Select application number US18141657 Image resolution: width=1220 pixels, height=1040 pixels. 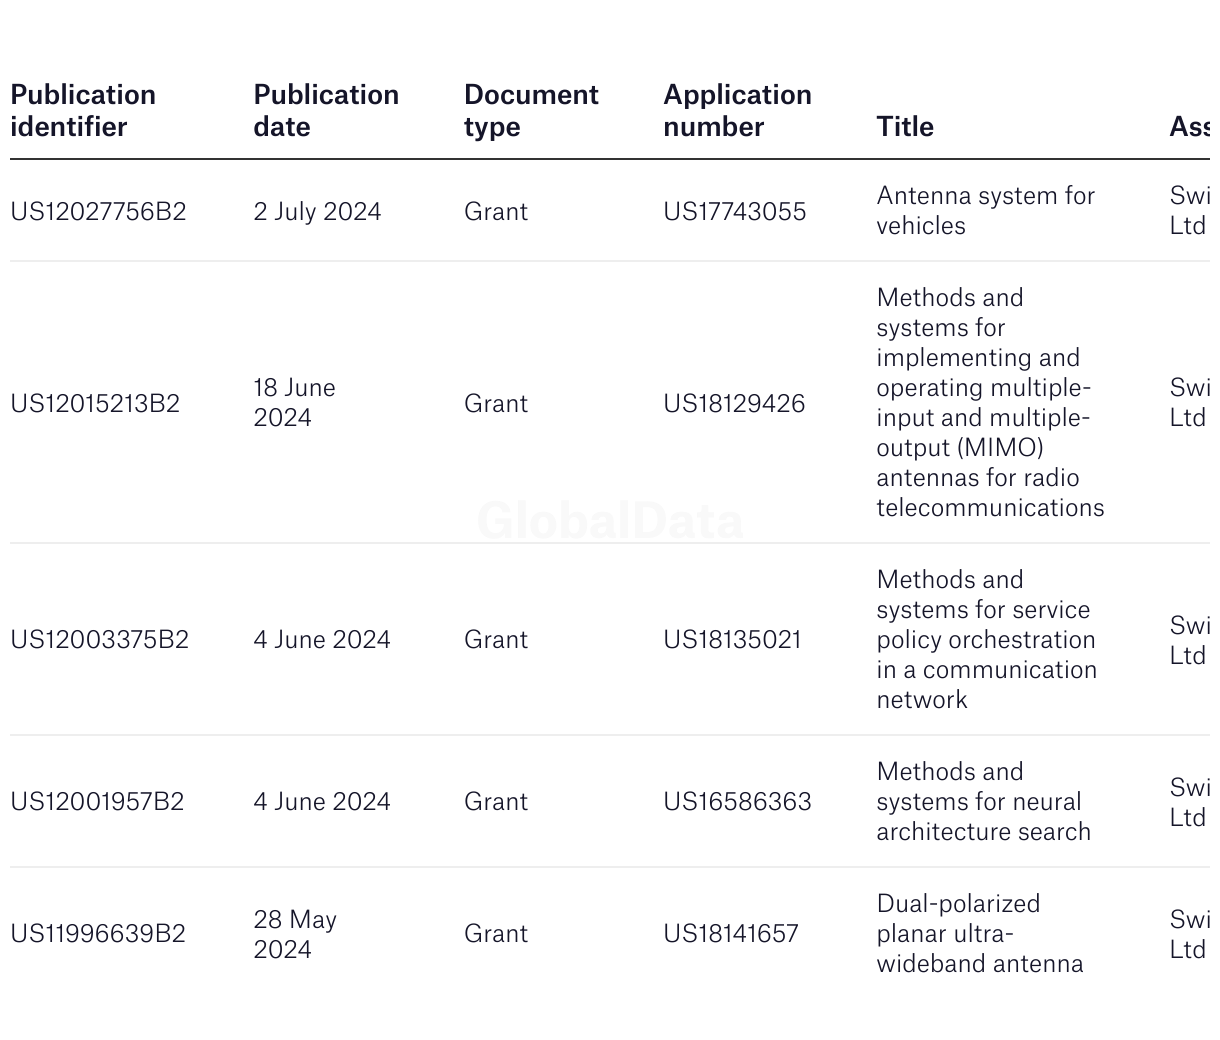point(731,934)
